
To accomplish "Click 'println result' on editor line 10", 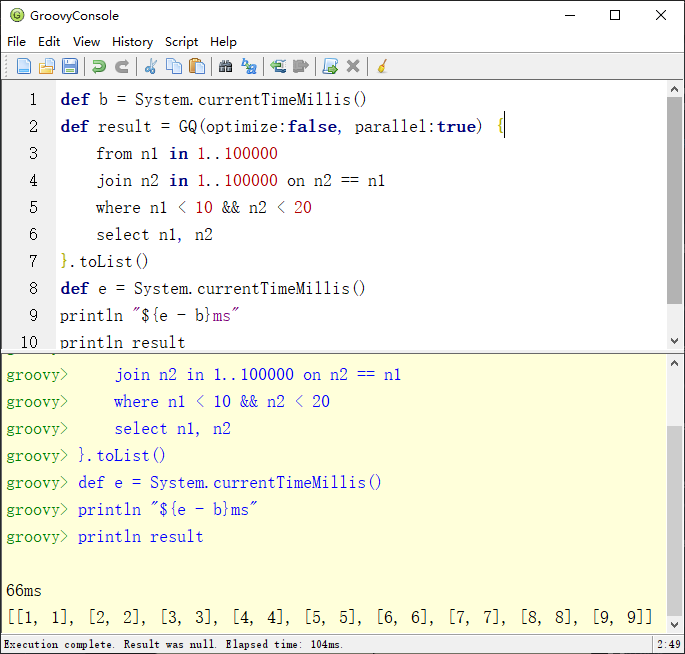I will click(x=122, y=342).
